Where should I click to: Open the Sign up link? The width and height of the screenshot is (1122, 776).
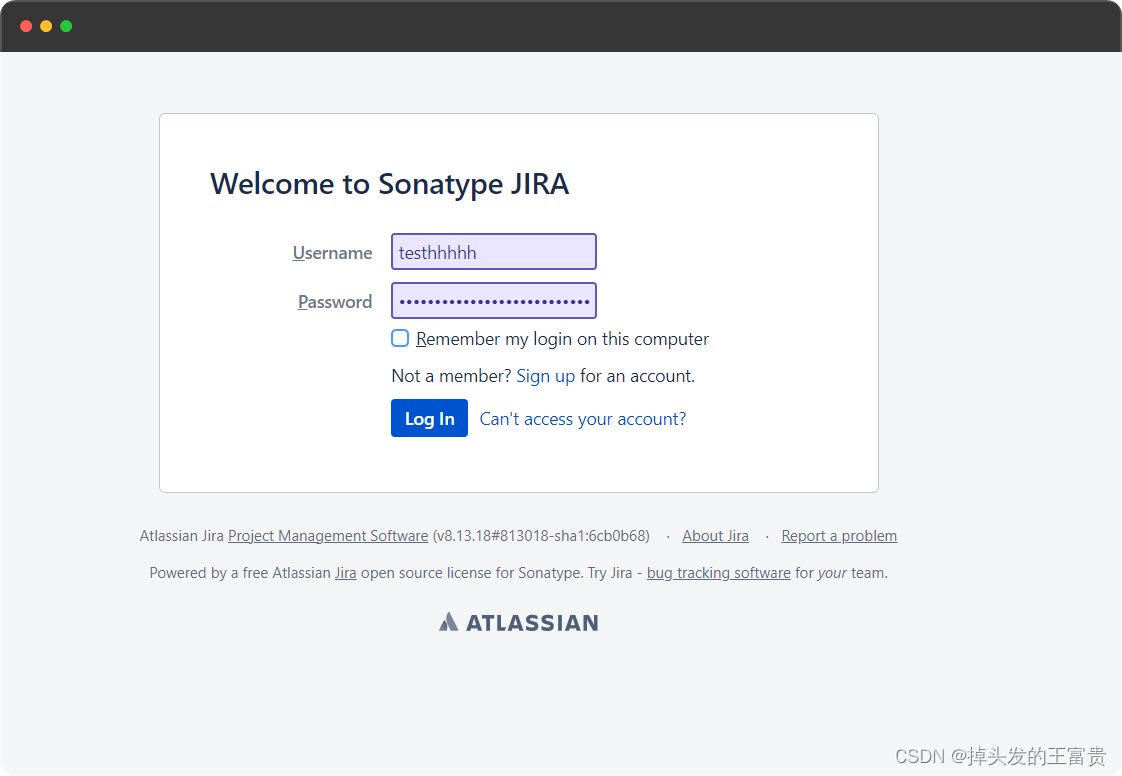click(546, 376)
